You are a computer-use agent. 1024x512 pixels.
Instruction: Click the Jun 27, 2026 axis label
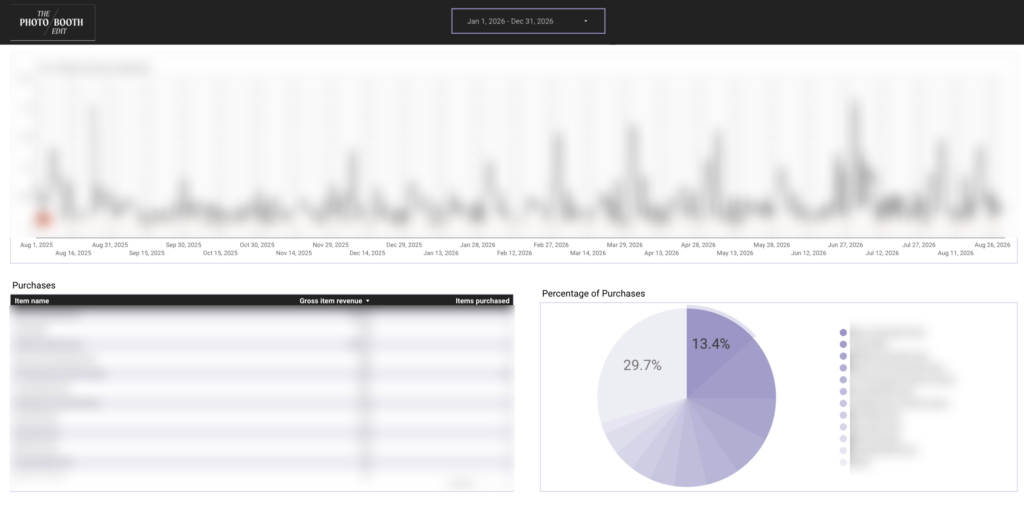coord(845,245)
